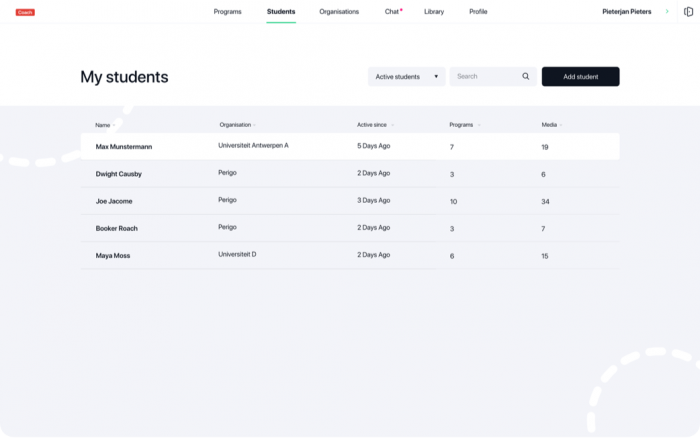Viewport: 700px width, 438px height.
Task: Click the search magnifier icon
Action: click(526, 76)
